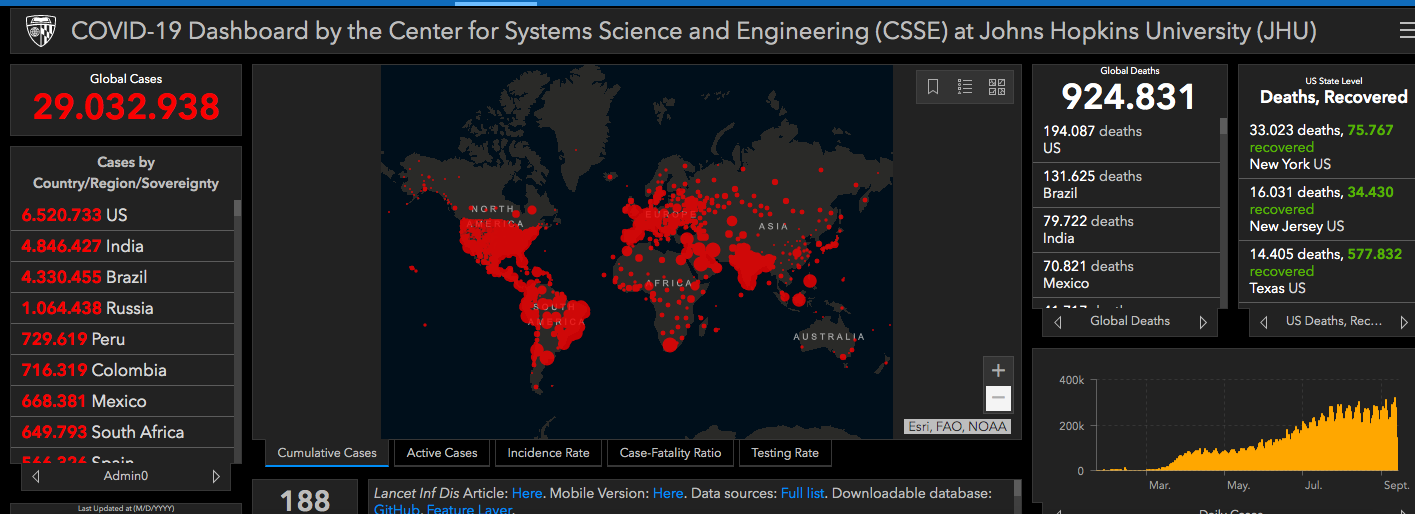Select India in the country cases list
Screen dimensions: 1415x514
[82, 246]
